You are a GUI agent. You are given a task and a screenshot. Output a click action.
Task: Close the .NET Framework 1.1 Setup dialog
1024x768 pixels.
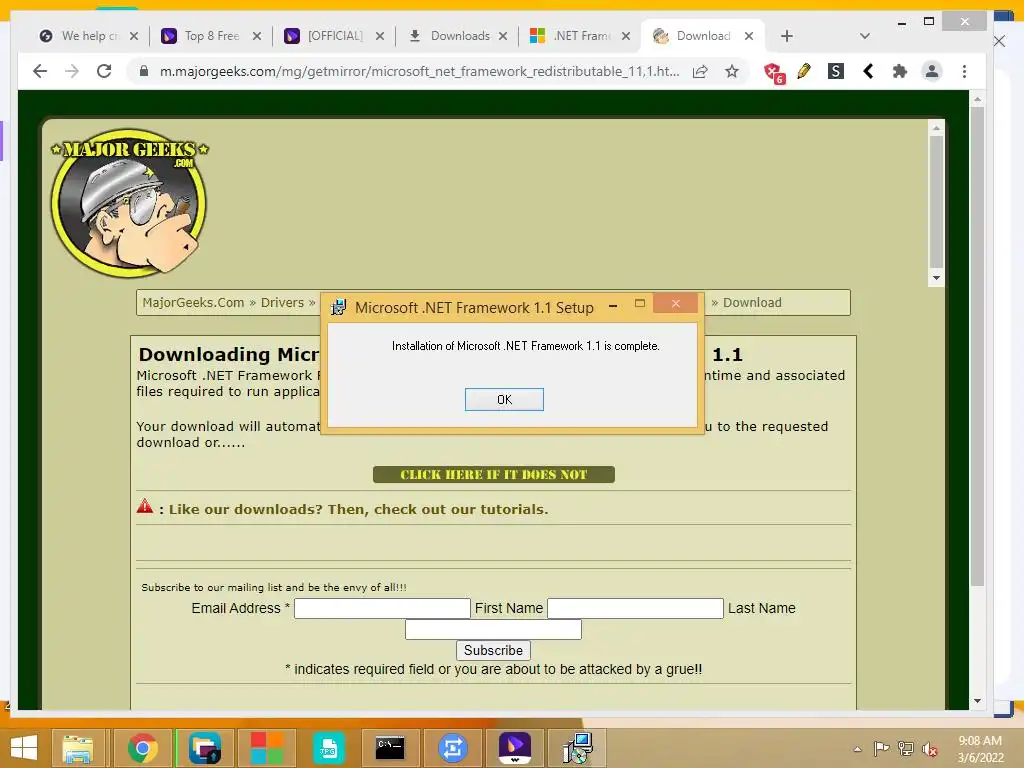coord(675,304)
